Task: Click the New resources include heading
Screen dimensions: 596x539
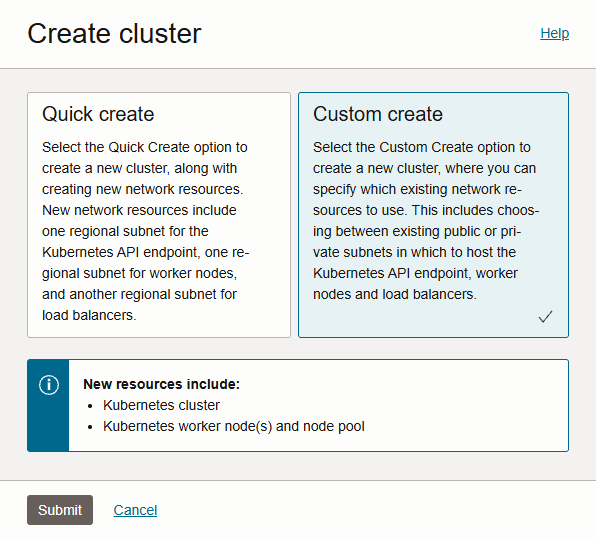Action: click(162, 384)
